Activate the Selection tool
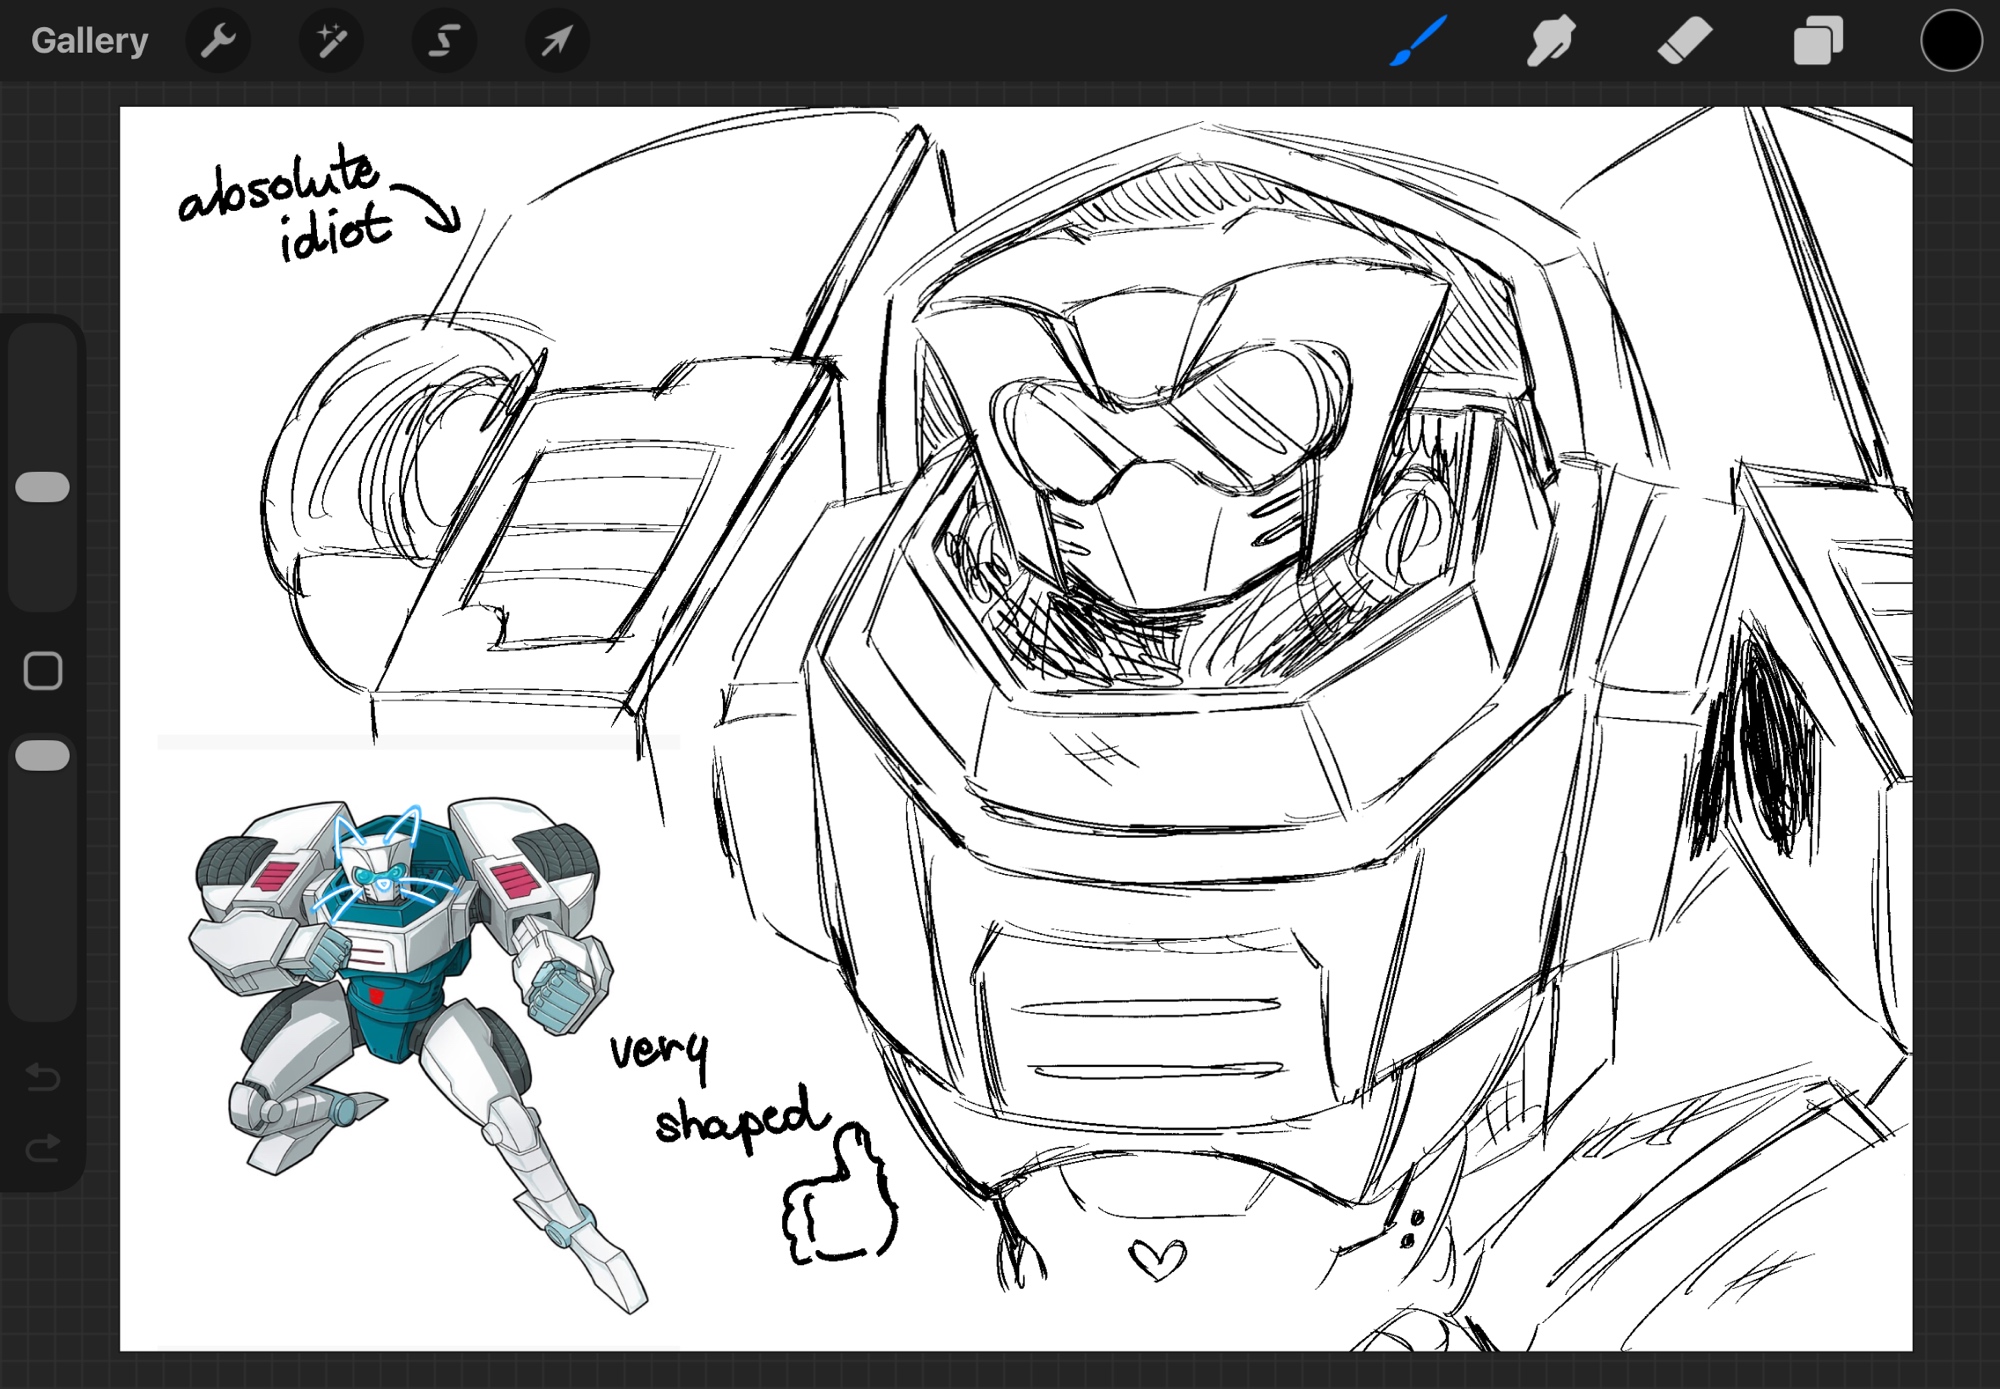The width and height of the screenshot is (2000, 1389). tap(444, 41)
